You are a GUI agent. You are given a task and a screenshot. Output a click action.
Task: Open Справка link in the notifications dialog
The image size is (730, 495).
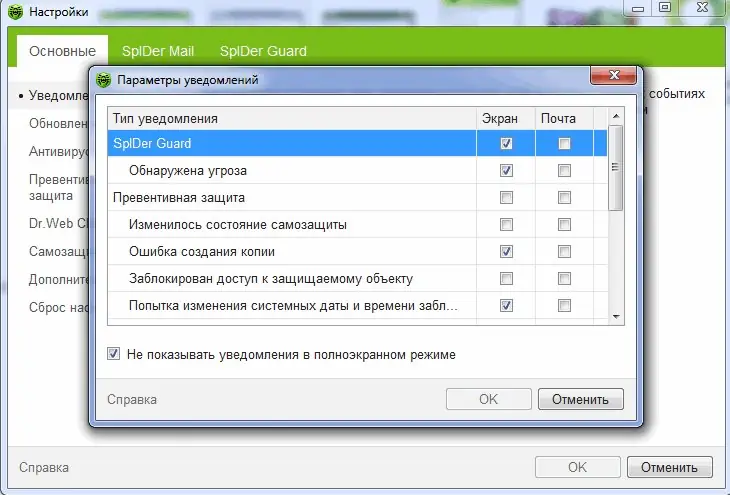point(132,400)
